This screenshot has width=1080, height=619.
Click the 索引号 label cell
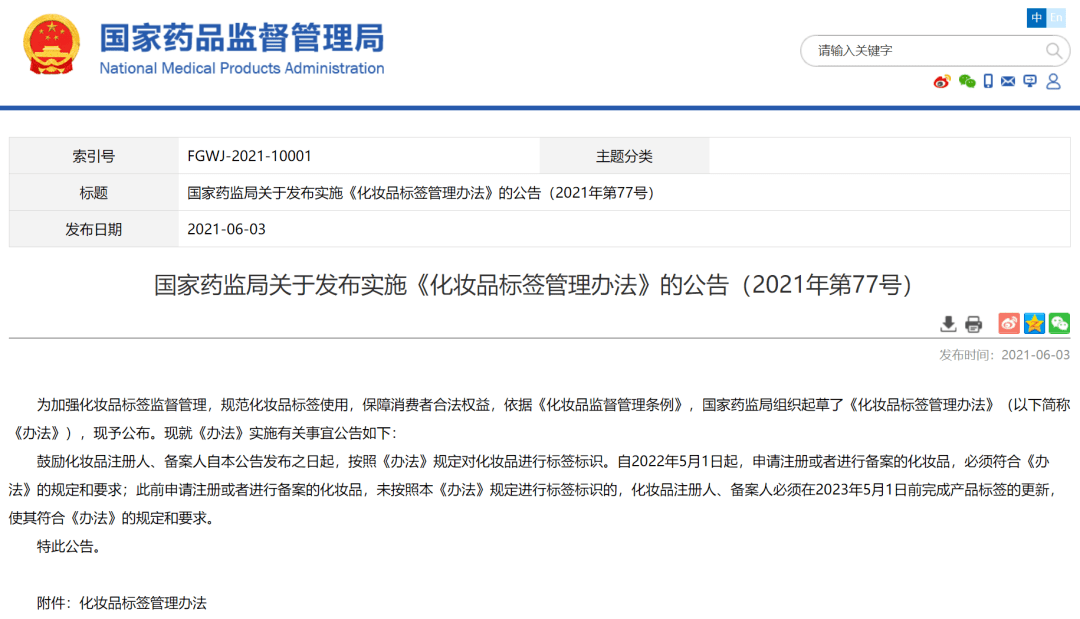[94, 156]
